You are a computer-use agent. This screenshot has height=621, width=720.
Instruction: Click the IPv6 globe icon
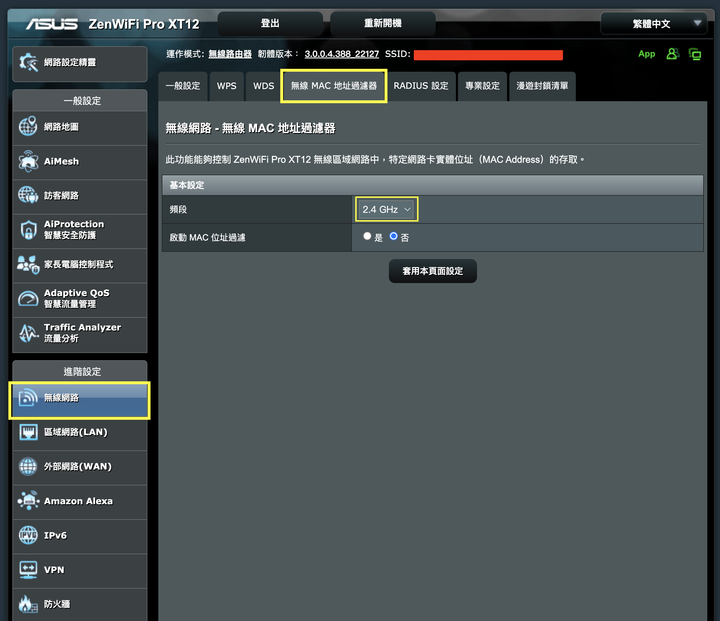(28, 535)
